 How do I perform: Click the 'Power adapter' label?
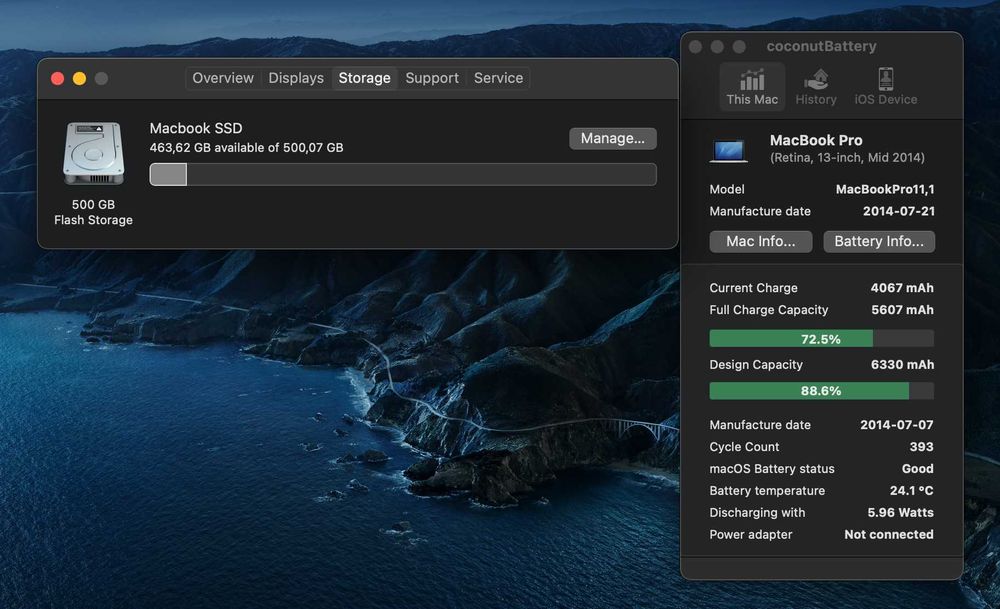(750, 534)
